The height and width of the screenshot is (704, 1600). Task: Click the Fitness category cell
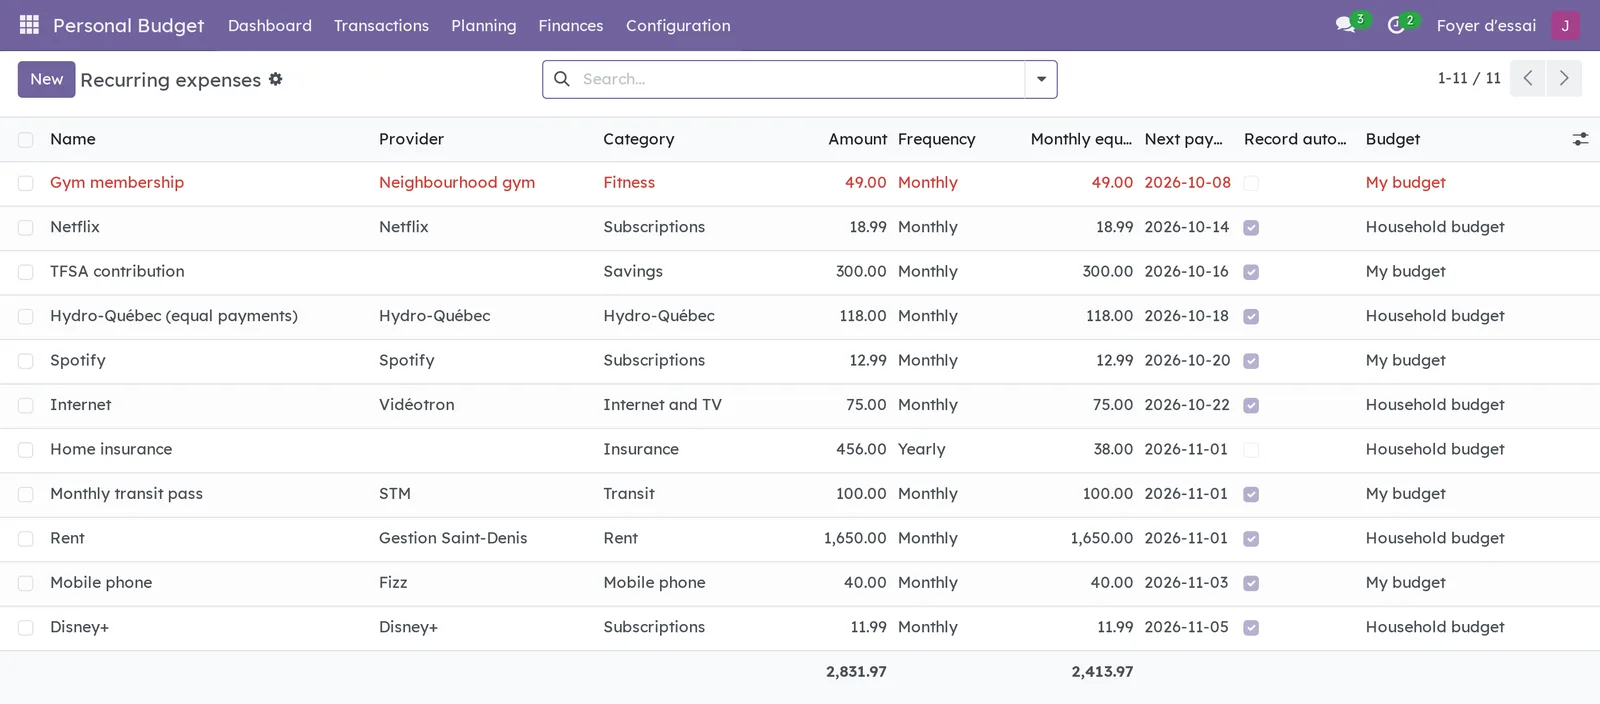629,182
